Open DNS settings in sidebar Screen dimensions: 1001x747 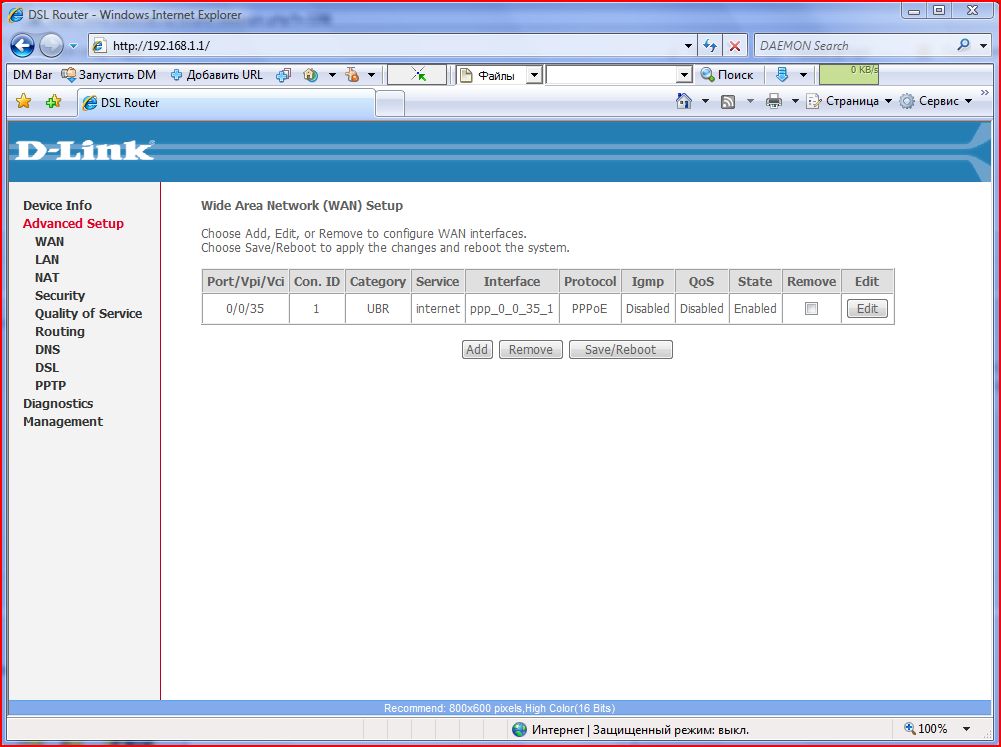point(48,349)
